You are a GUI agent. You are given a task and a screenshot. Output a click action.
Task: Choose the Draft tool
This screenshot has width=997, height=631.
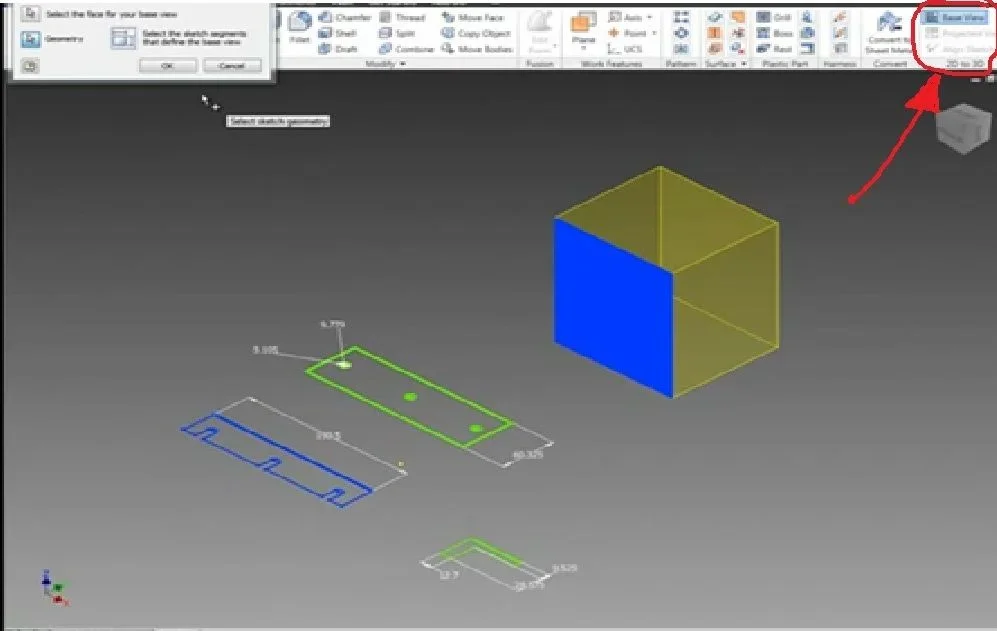(338, 49)
